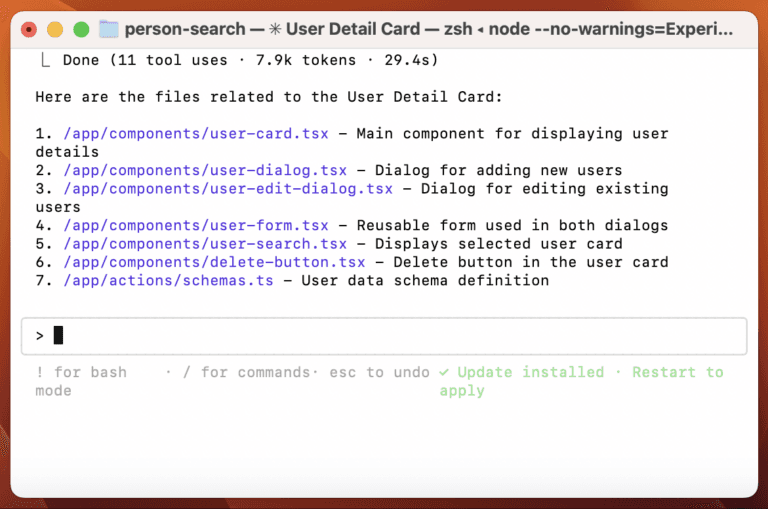The width and height of the screenshot is (768, 509).
Task: Open the /app/components/user-form.tsx file path
Action: pos(196,225)
